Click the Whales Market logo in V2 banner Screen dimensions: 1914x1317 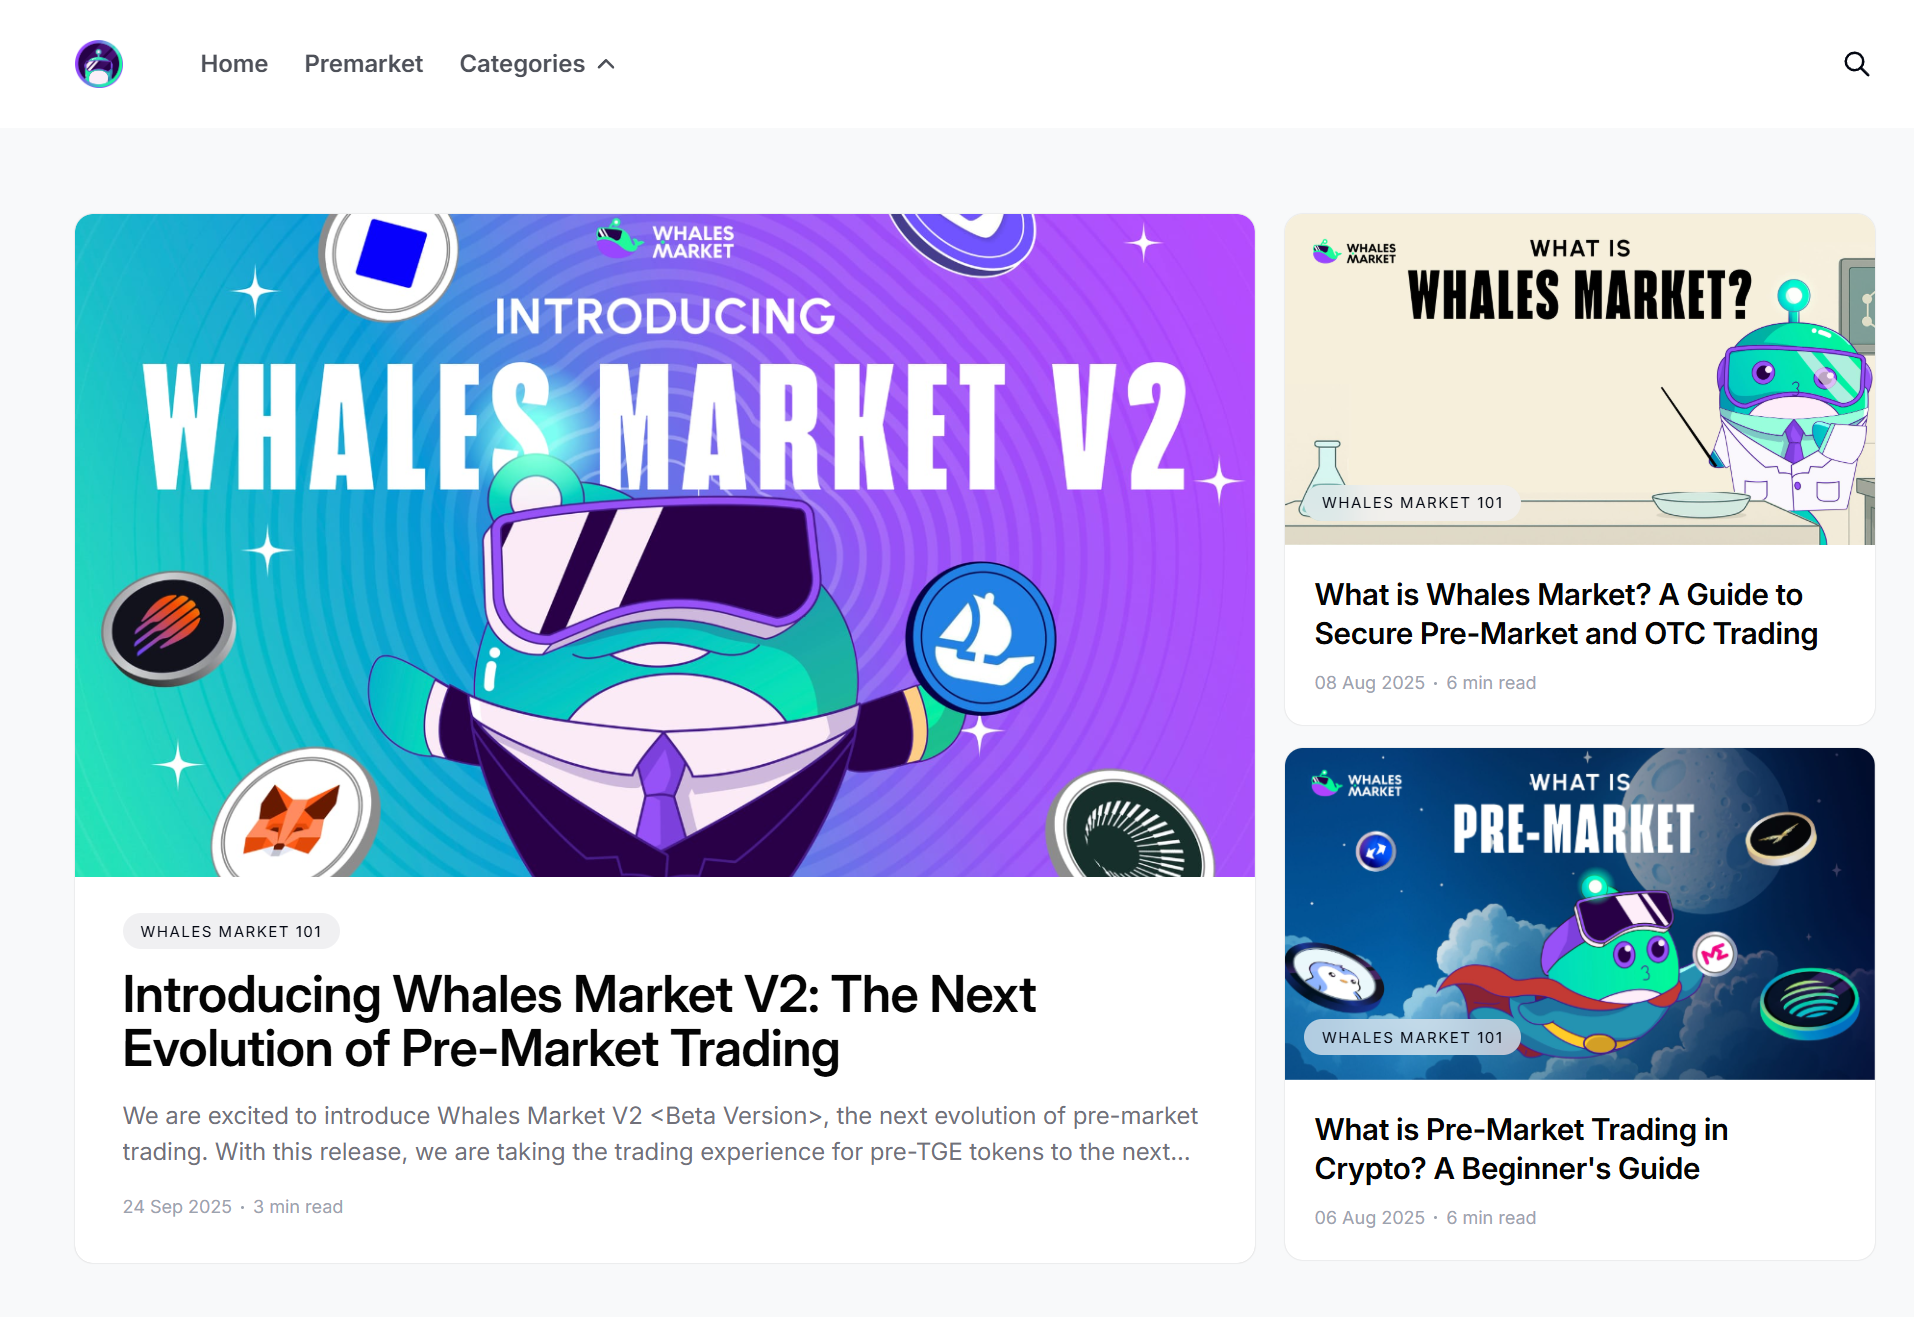click(665, 241)
